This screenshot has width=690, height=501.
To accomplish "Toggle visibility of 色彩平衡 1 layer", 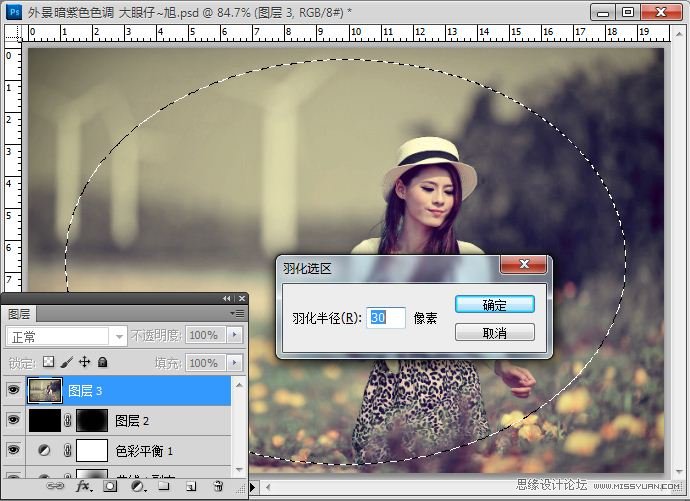I will coord(14,450).
